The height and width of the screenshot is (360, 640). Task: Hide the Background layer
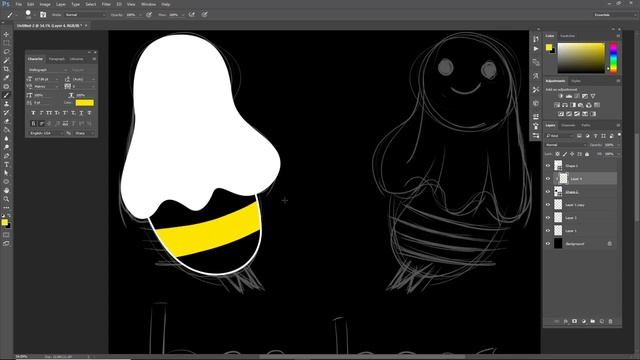pyautogui.click(x=548, y=244)
